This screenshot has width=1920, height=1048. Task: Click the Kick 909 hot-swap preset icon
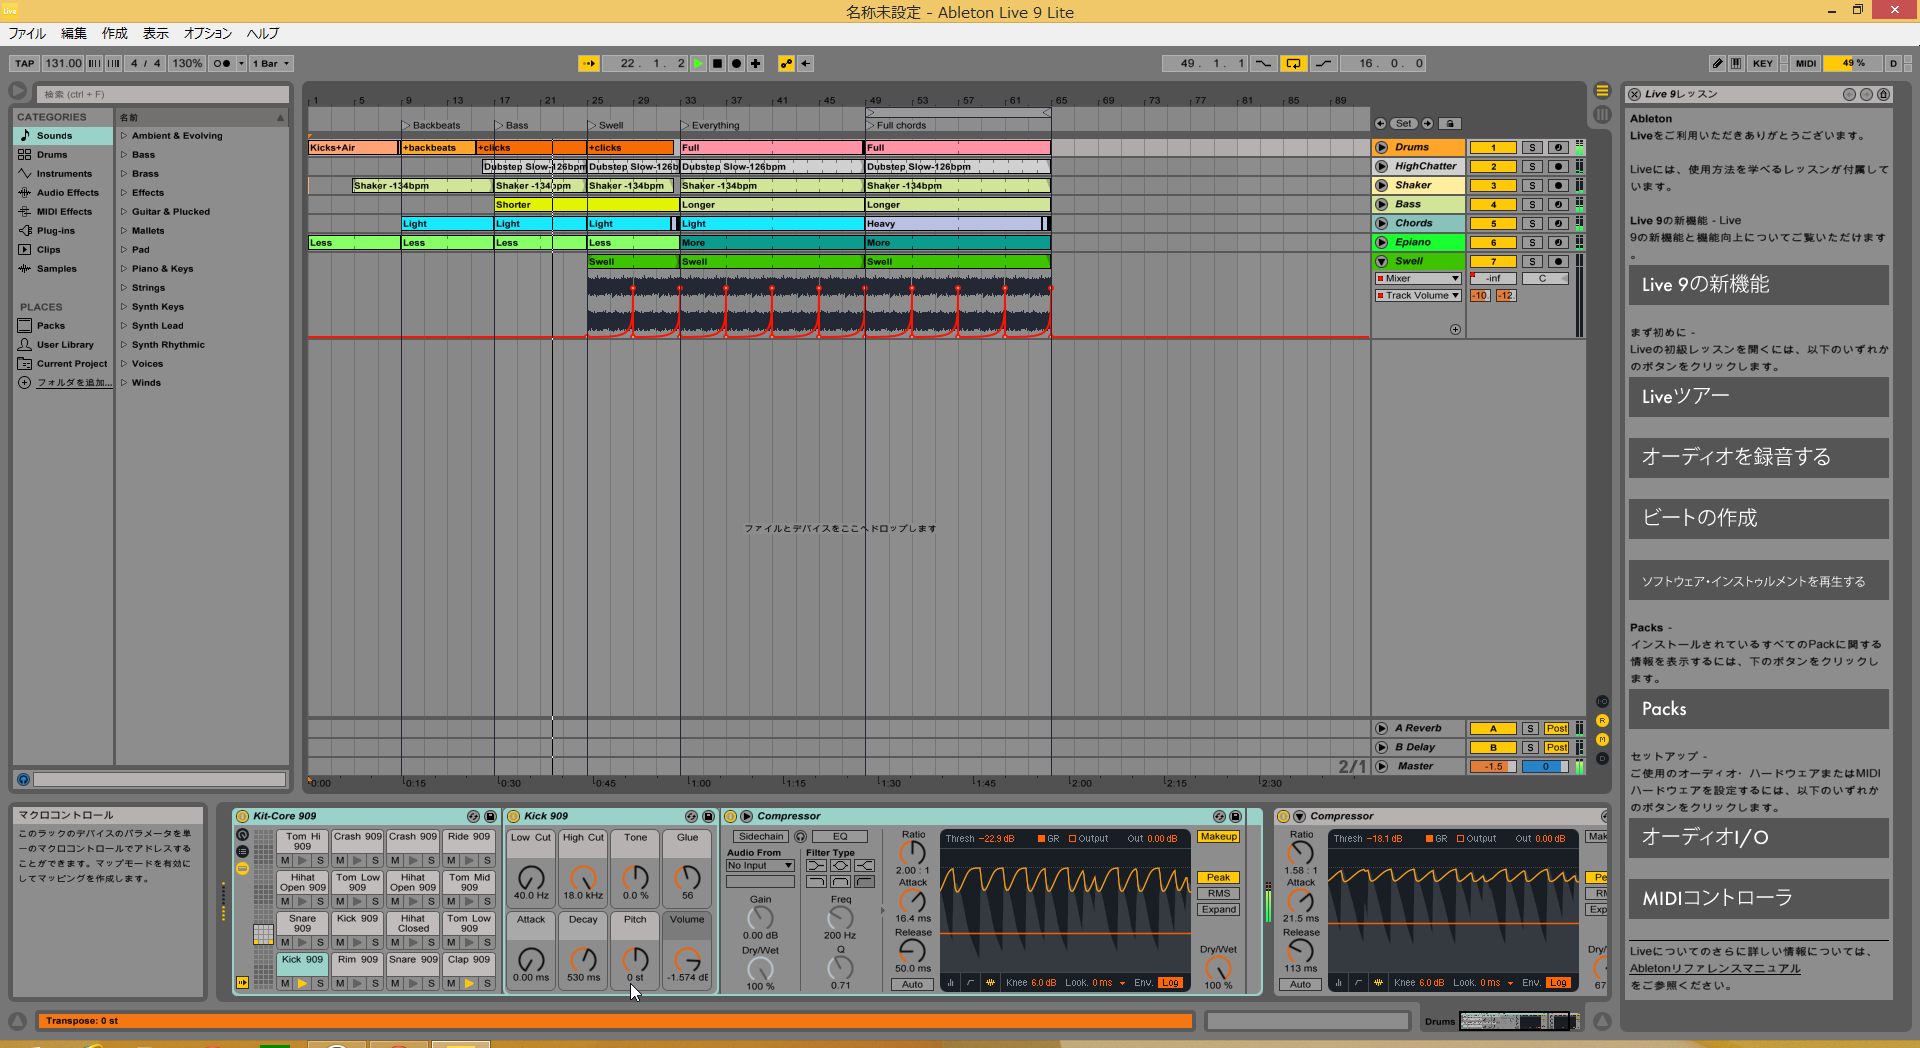[x=691, y=816]
